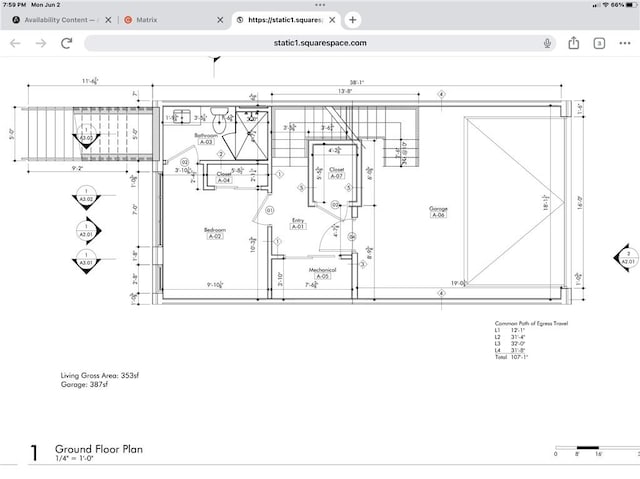Open the share sheet icon
This screenshot has height=479, width=640.
(x=573, y=43)
